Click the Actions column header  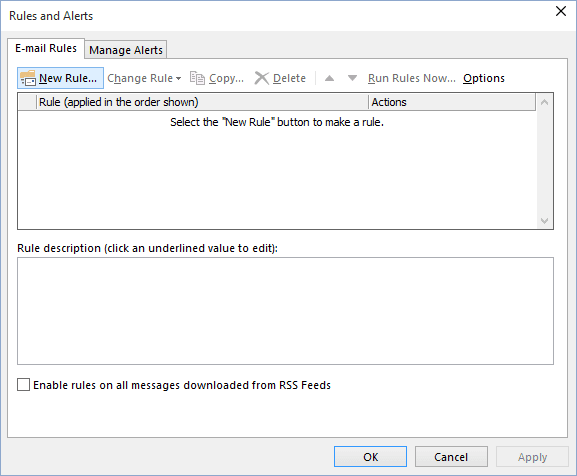point(452,102)
